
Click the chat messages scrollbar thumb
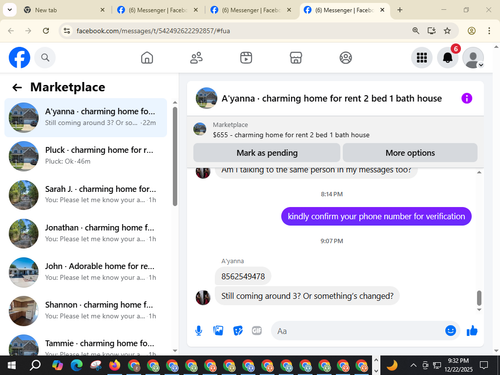pos(479,298)
